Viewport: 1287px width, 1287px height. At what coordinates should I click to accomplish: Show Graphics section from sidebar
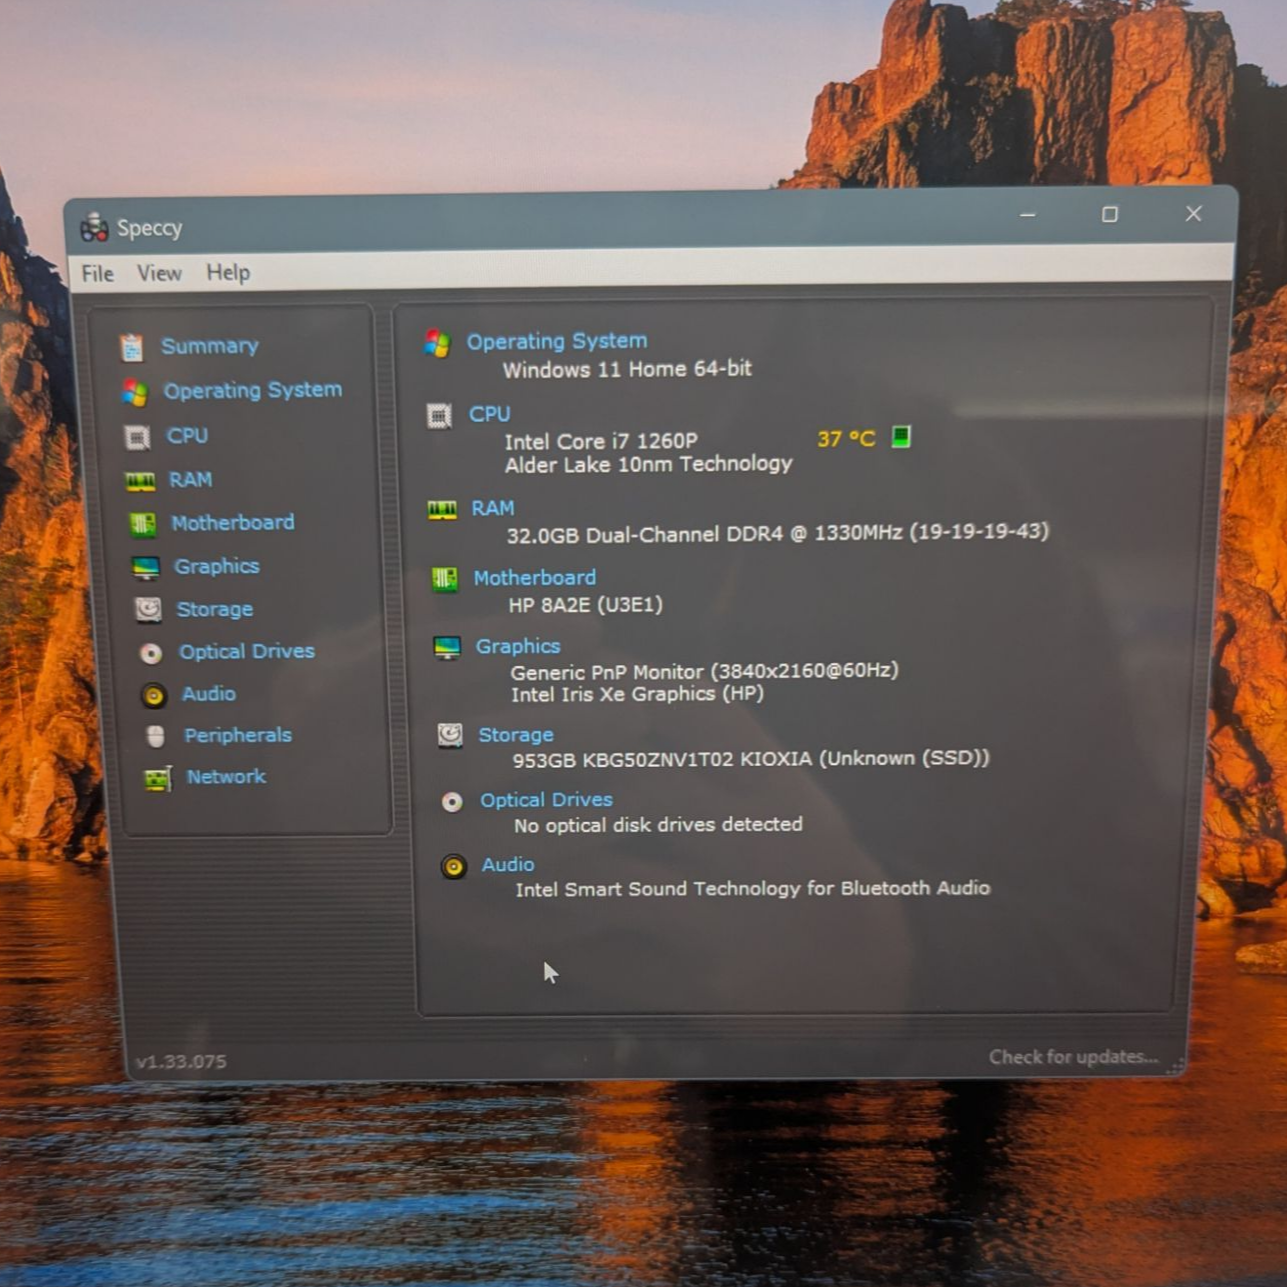tap(217, 566)
